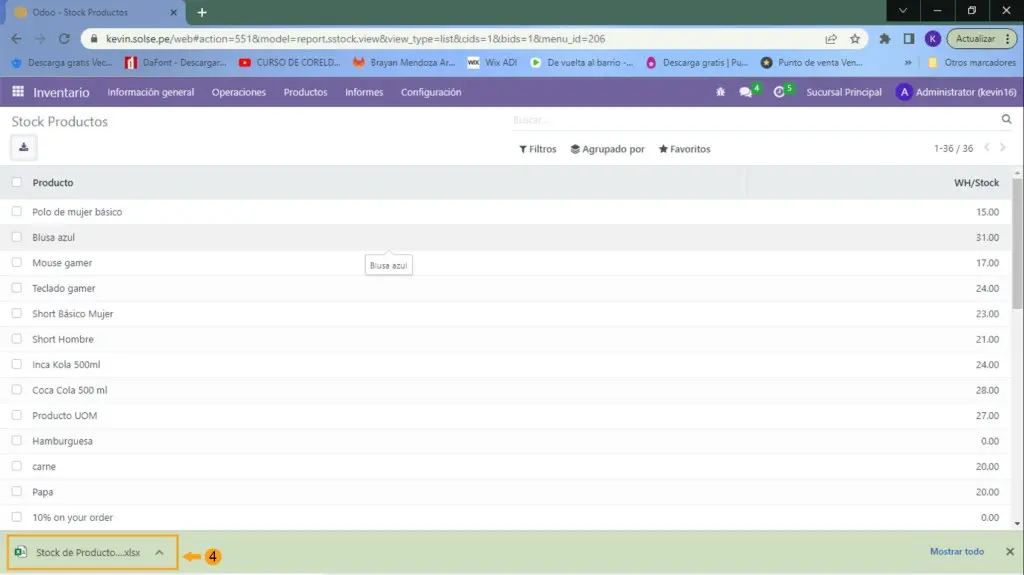The height and width of the screenshot is (575, 1024).
Task: Open the debug bug icon
Action: [721, 92]
